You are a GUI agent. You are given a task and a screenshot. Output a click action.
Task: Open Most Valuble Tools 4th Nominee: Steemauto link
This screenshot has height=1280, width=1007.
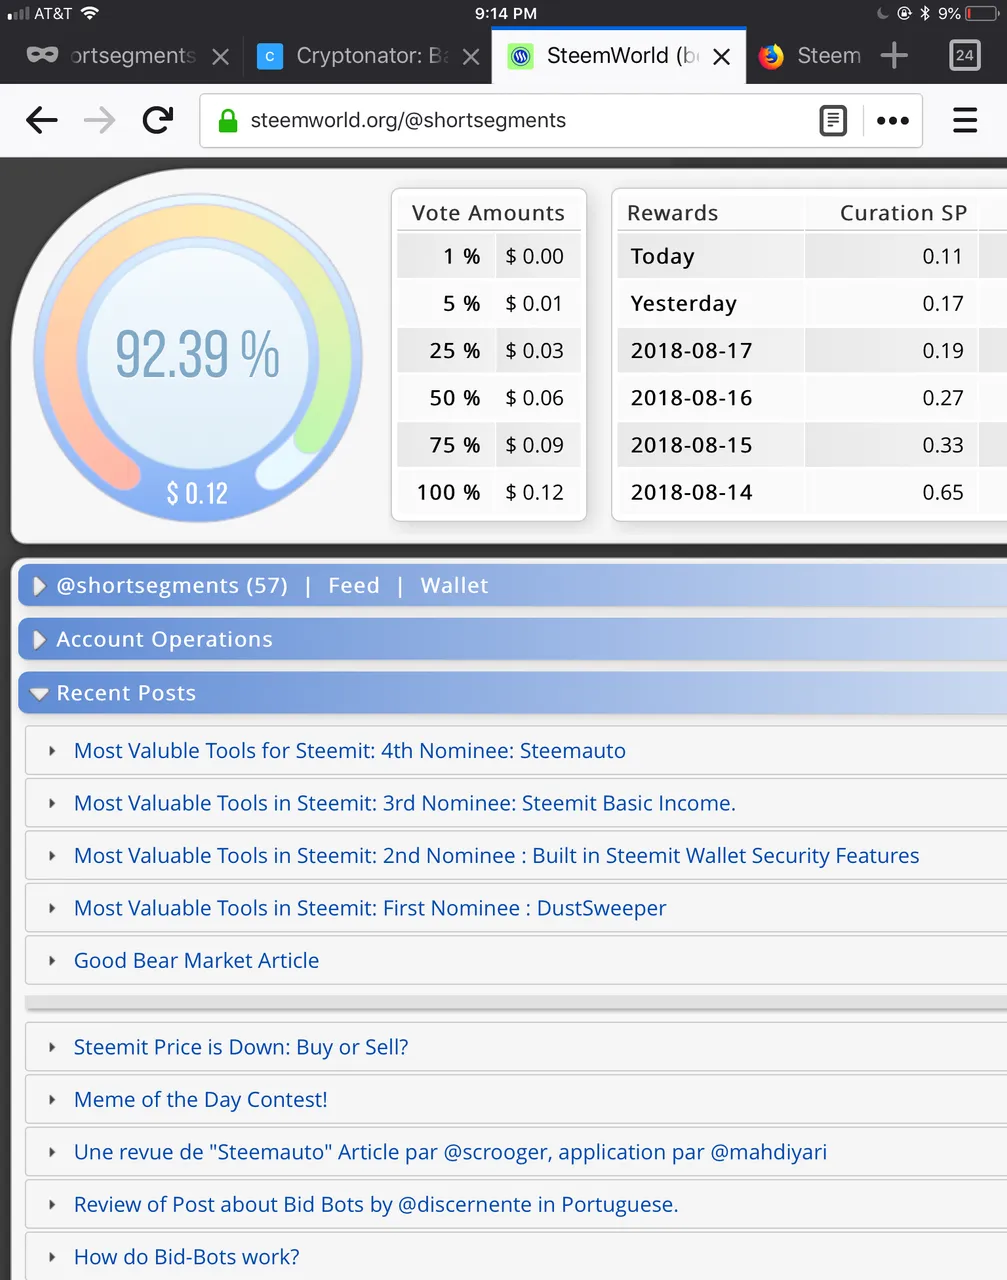(350, 751)
